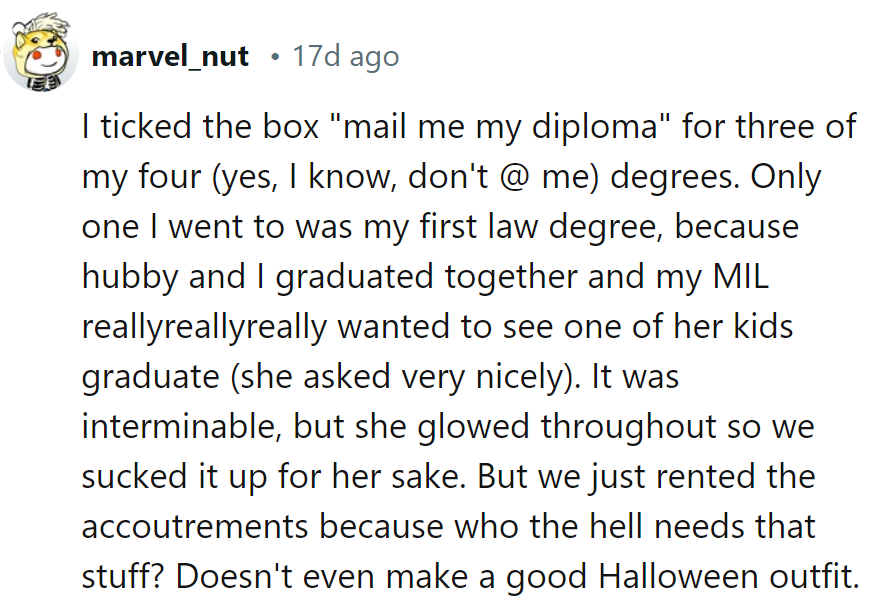Image resolution: width=894 pixels, height=615 pixels.
Task: Click the word "graduated" in the comment
Action: [x=359, y=277]
